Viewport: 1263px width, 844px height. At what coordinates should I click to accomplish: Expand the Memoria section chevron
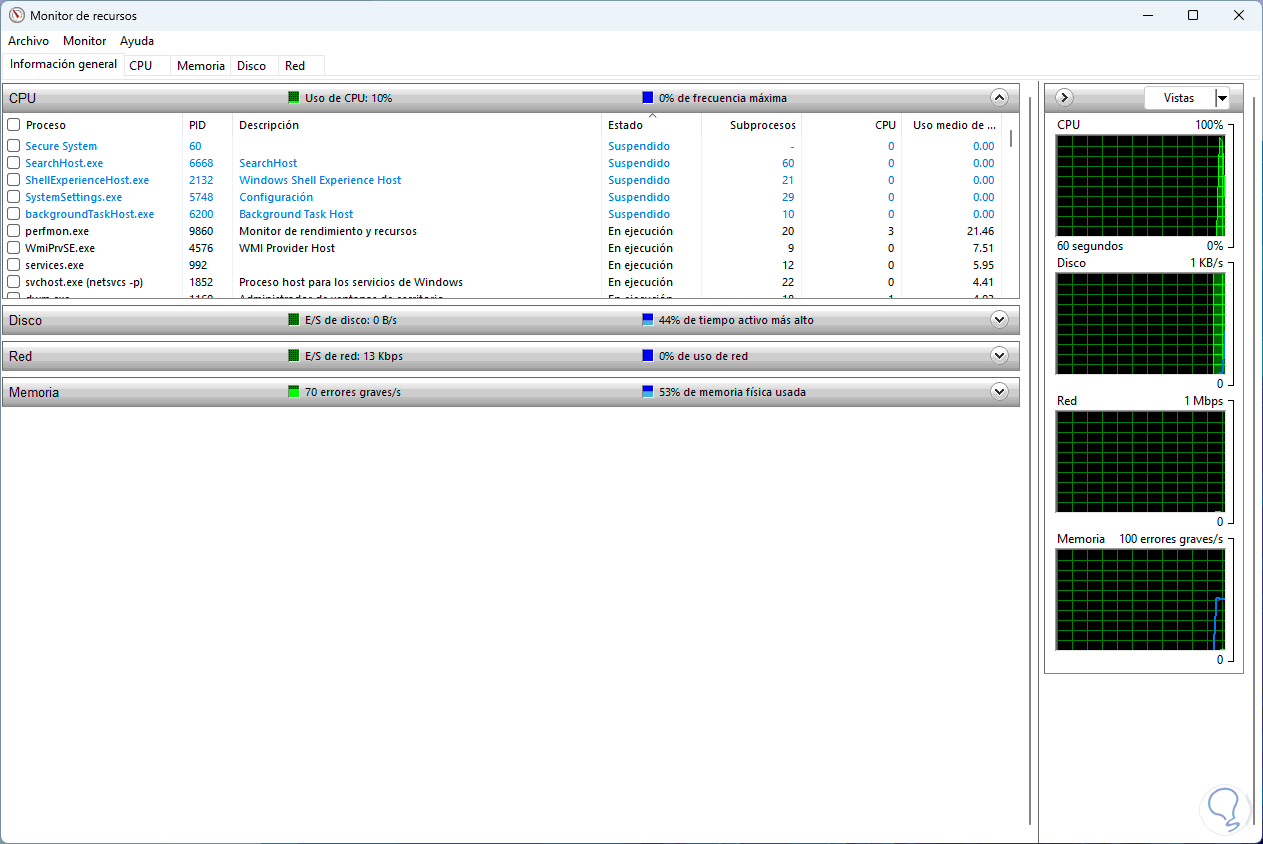coord(998,392)
